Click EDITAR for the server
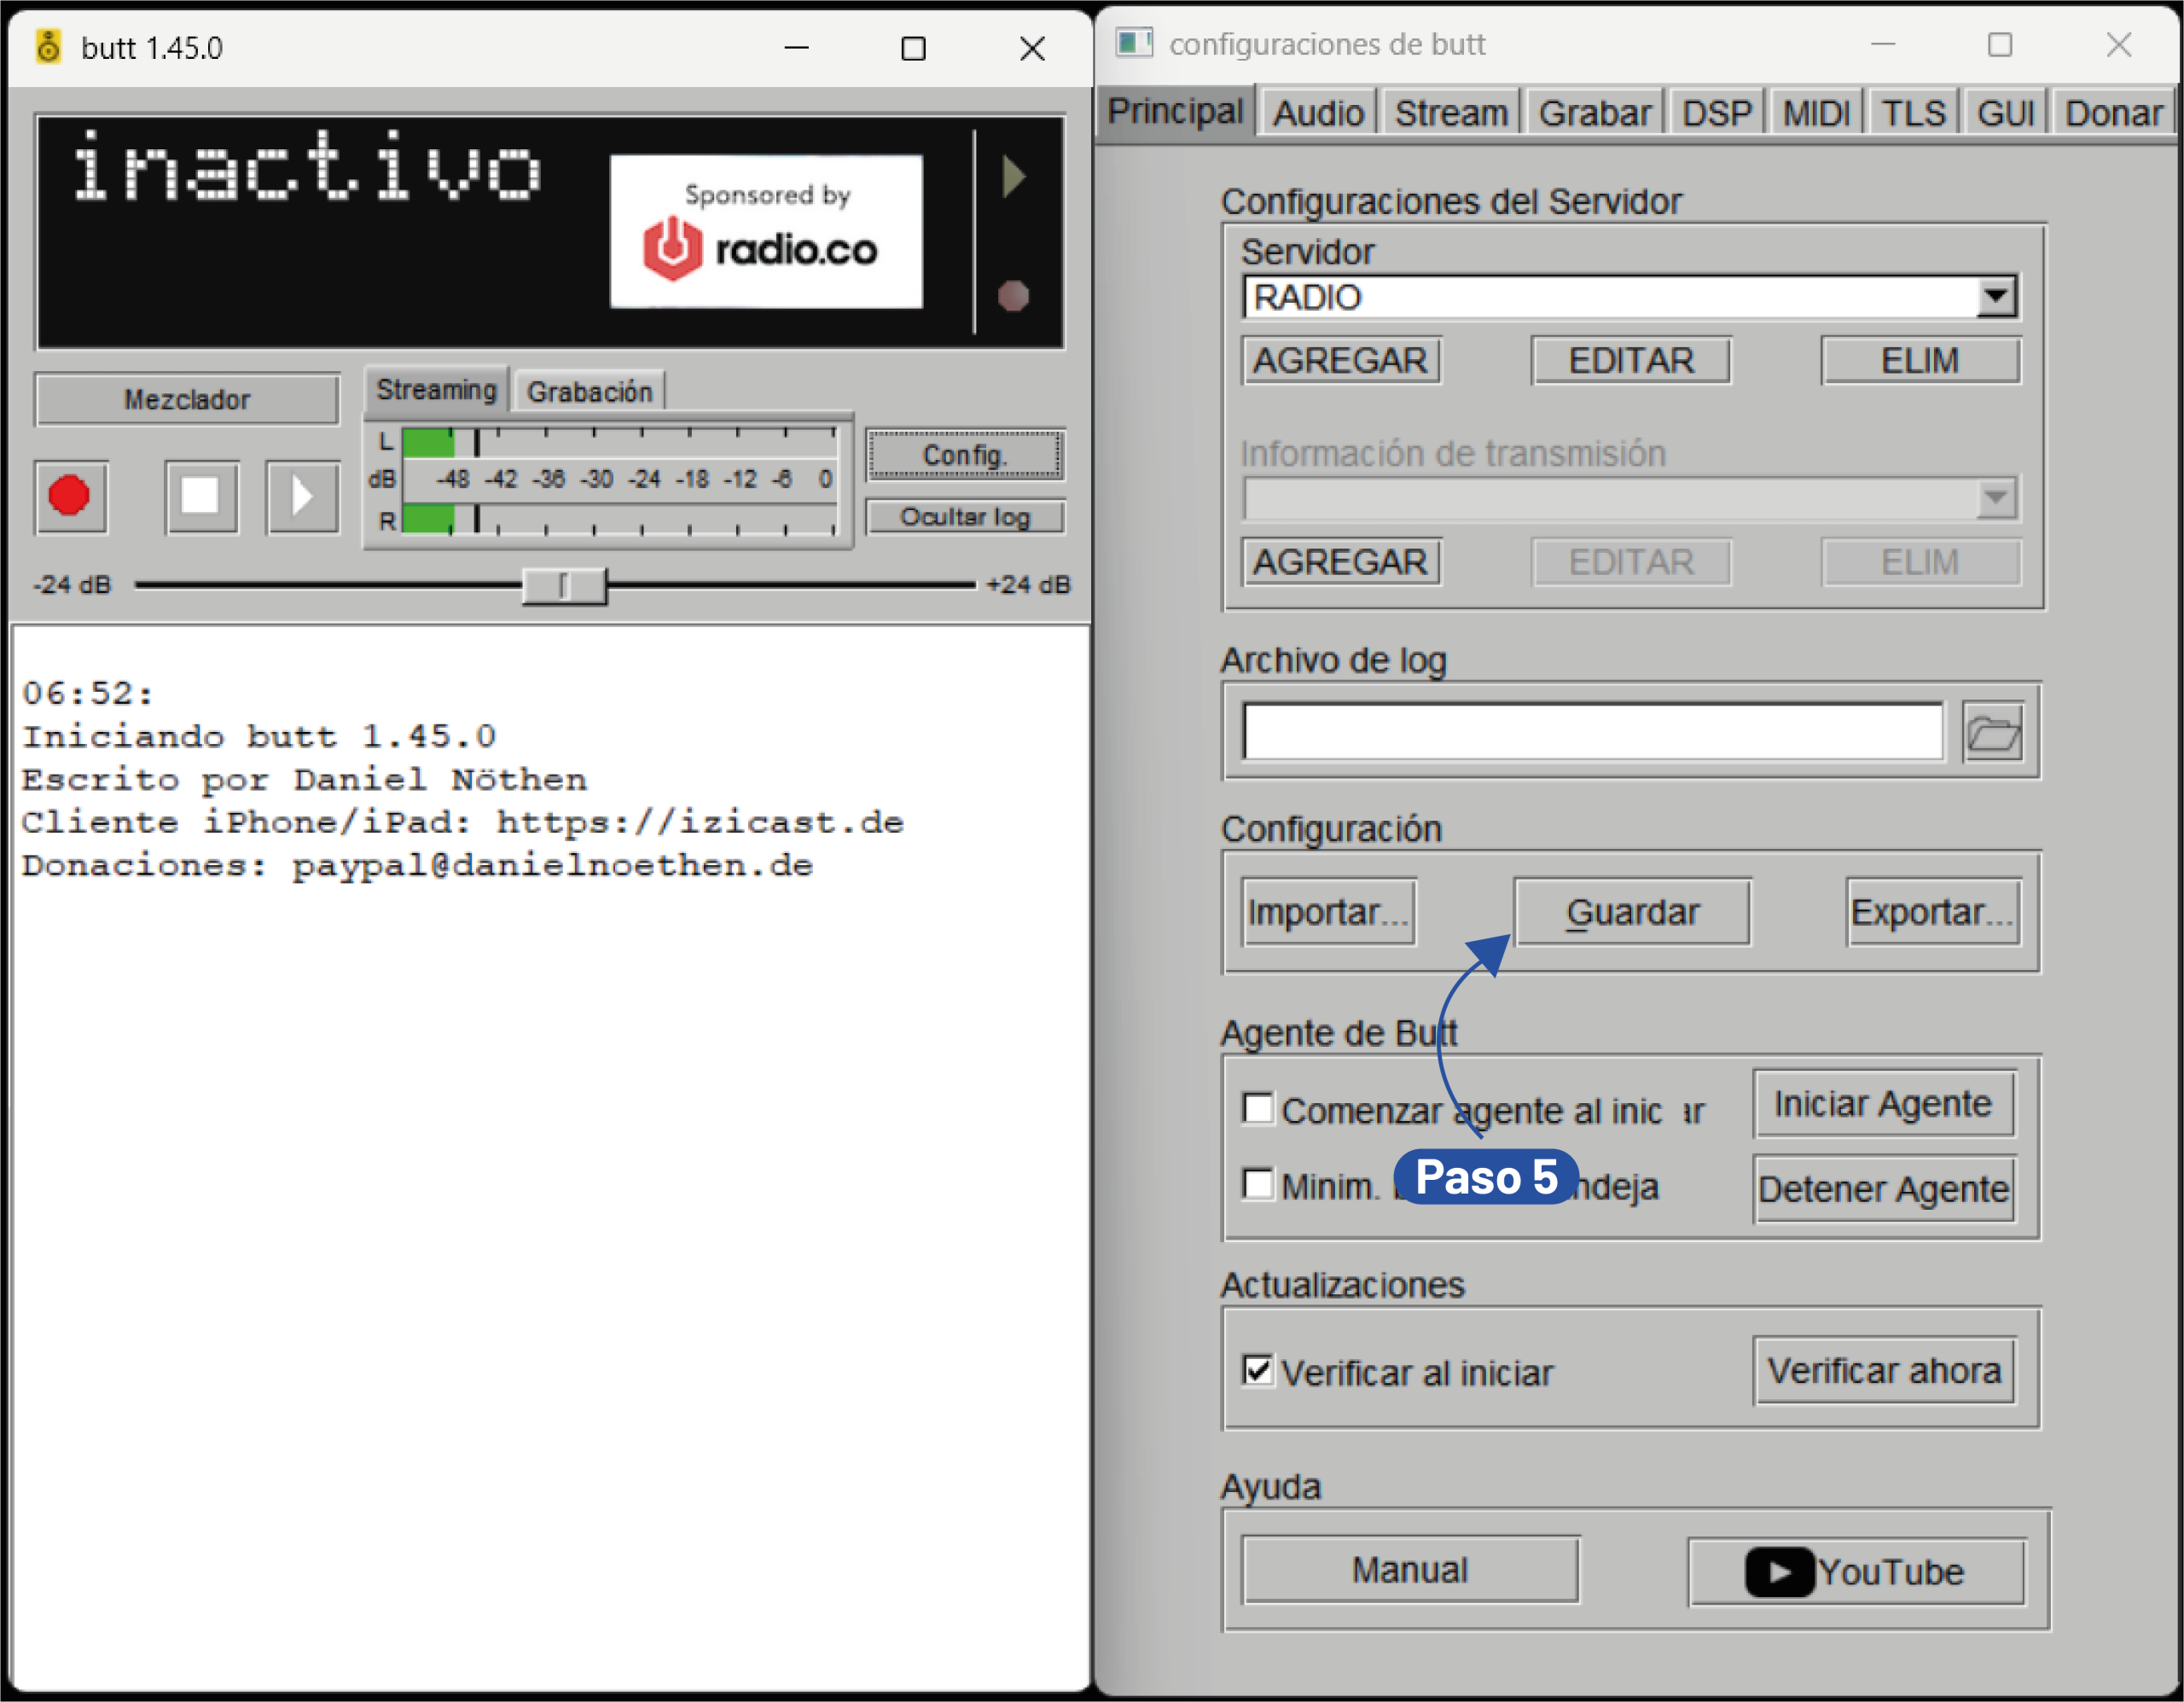 tap(1630, 361)
